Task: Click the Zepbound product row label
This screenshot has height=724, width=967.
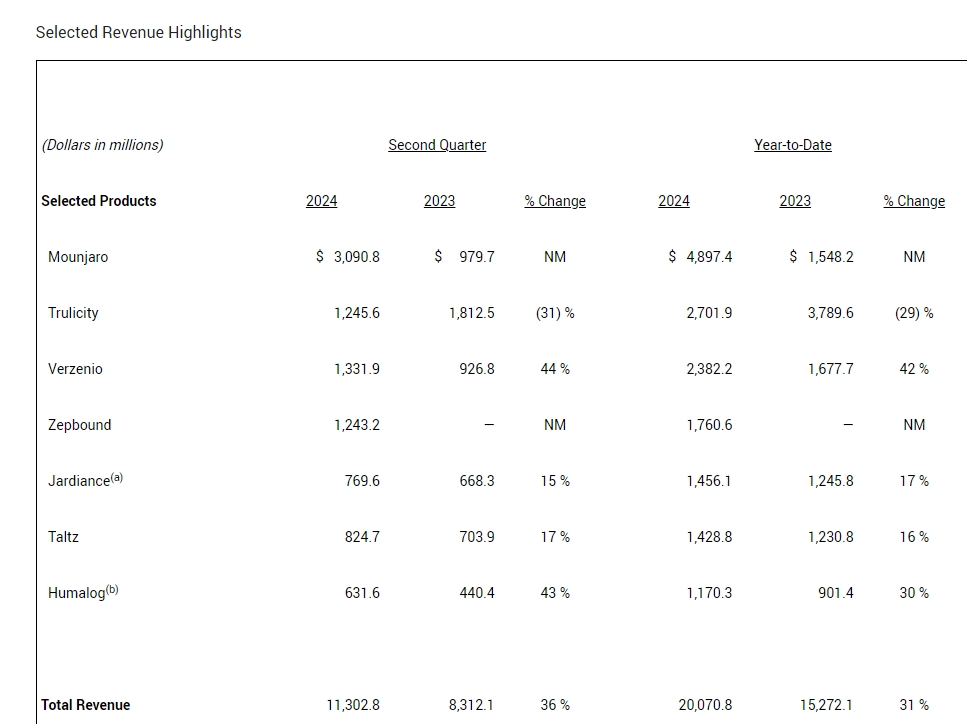Action: click(x=80, y=425)
